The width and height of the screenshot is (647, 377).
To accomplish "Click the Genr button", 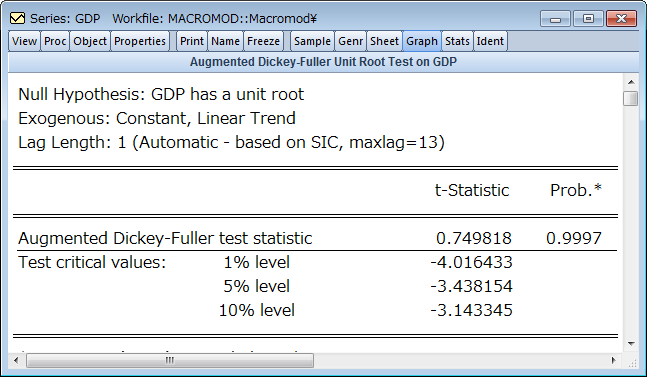I will [350, 41].
